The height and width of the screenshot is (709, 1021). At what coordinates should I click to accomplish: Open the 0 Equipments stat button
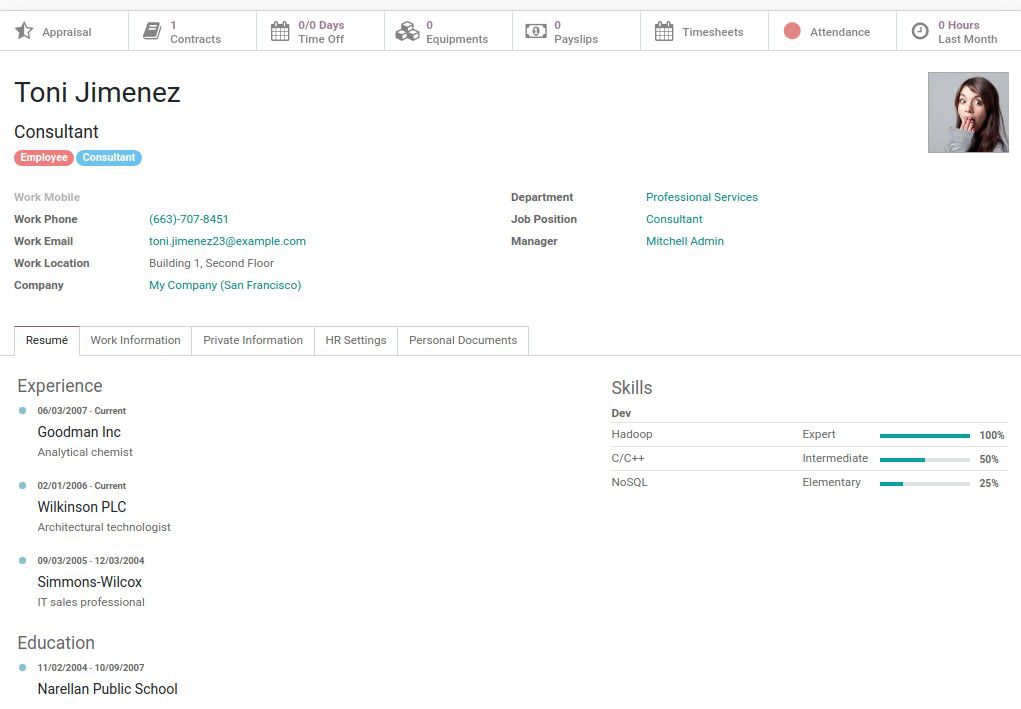pos(448,31)
